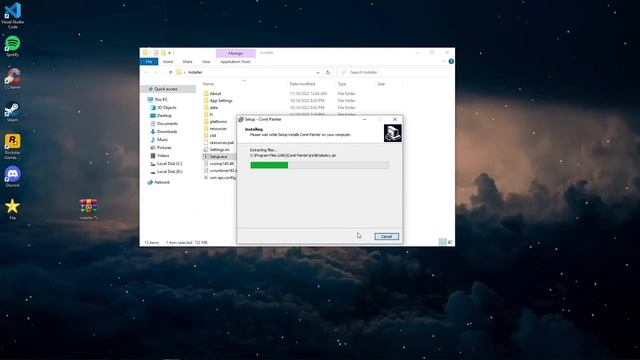The image size is (640, 360).
Task: Refresh the Installer folder view
Action: point(328,72)
